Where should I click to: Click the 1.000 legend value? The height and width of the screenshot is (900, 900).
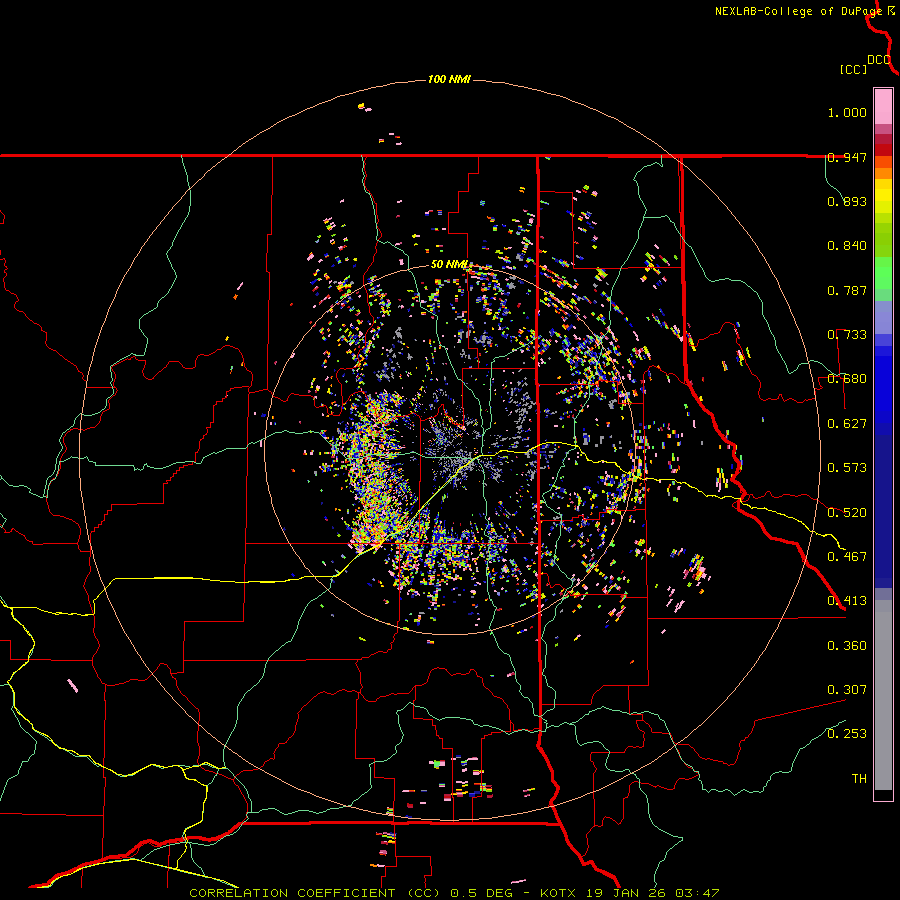coord(847,112)
